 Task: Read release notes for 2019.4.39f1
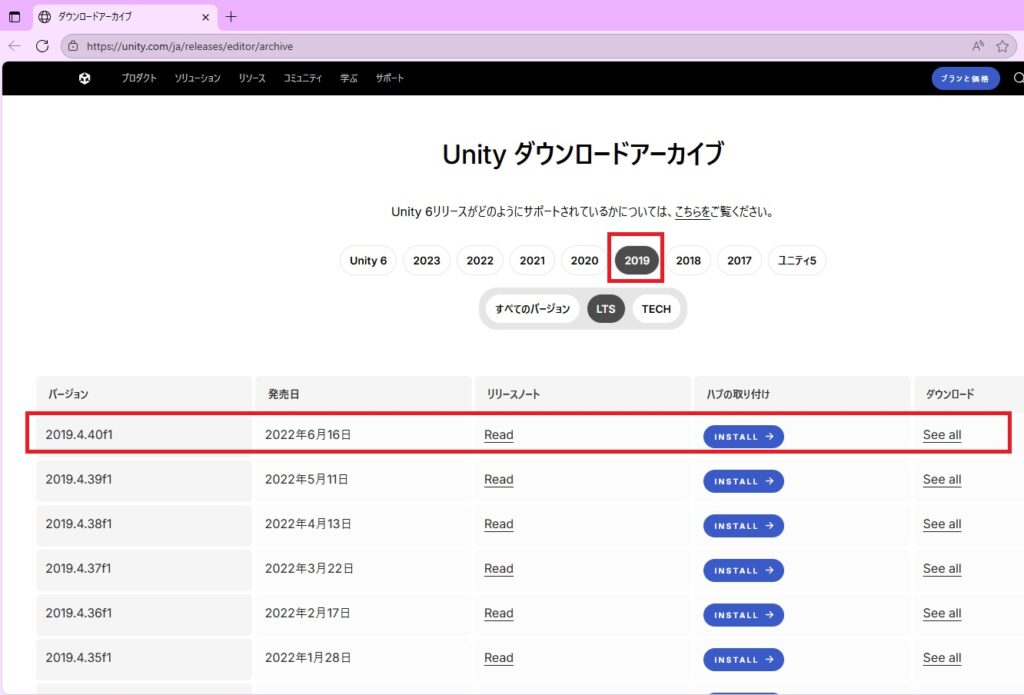[x=498, y=479]
